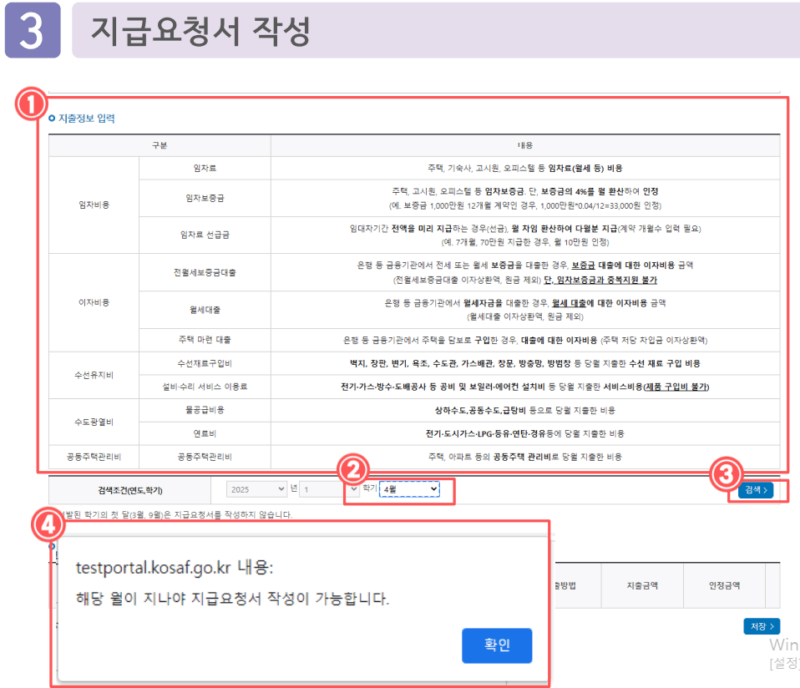Image resolution: width=800 pixels, height=688 pixels.
Task: Select the 연료비 row label
Action: [205, 434]
